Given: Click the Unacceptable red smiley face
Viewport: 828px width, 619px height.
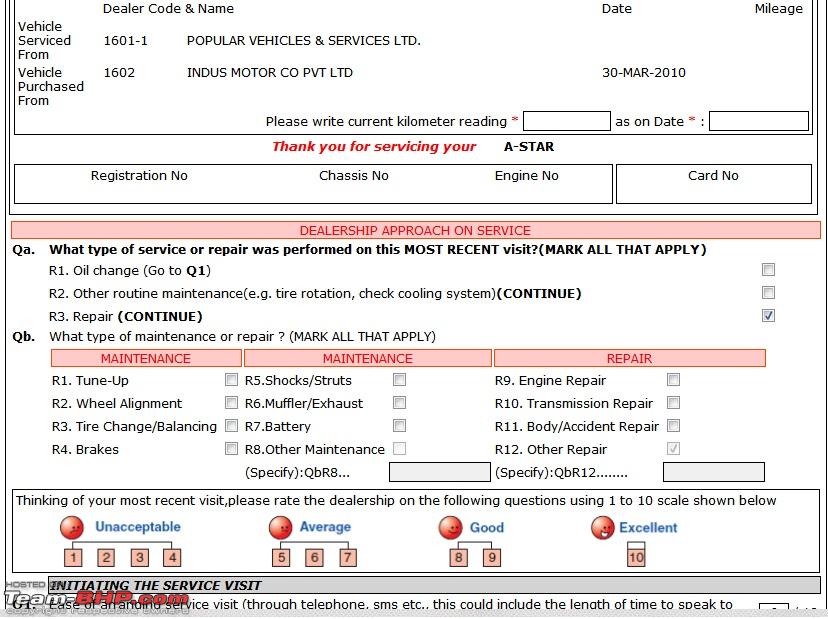Looking at the screenshot, I should [x=72, y=528].
